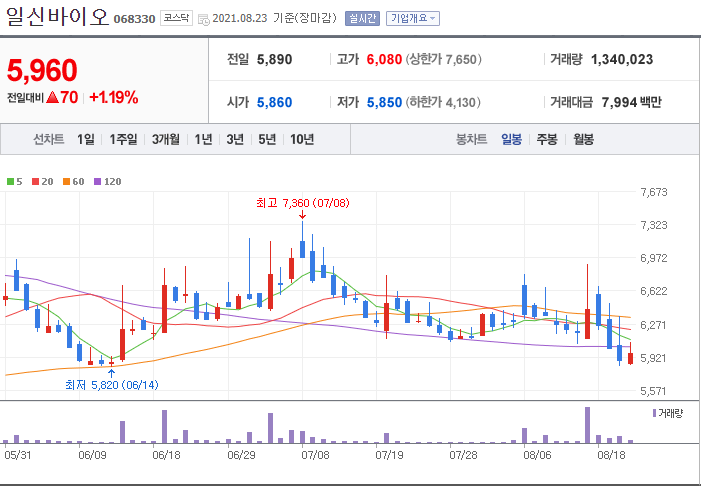Click the 일신바이오 stock name heading
The image size is (701, 486).
(x=57, y=17)
